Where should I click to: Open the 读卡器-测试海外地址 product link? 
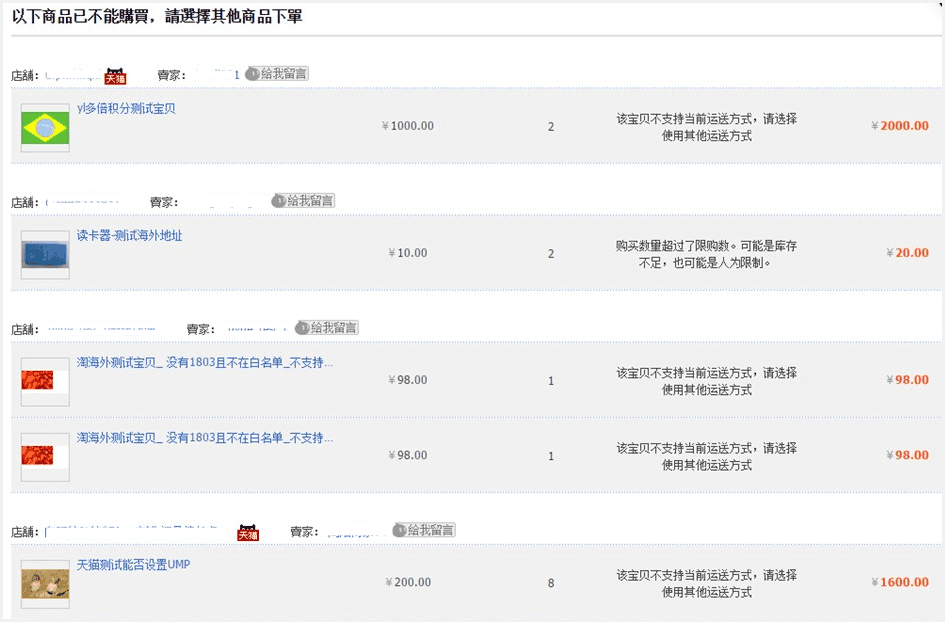coord(129,236)
